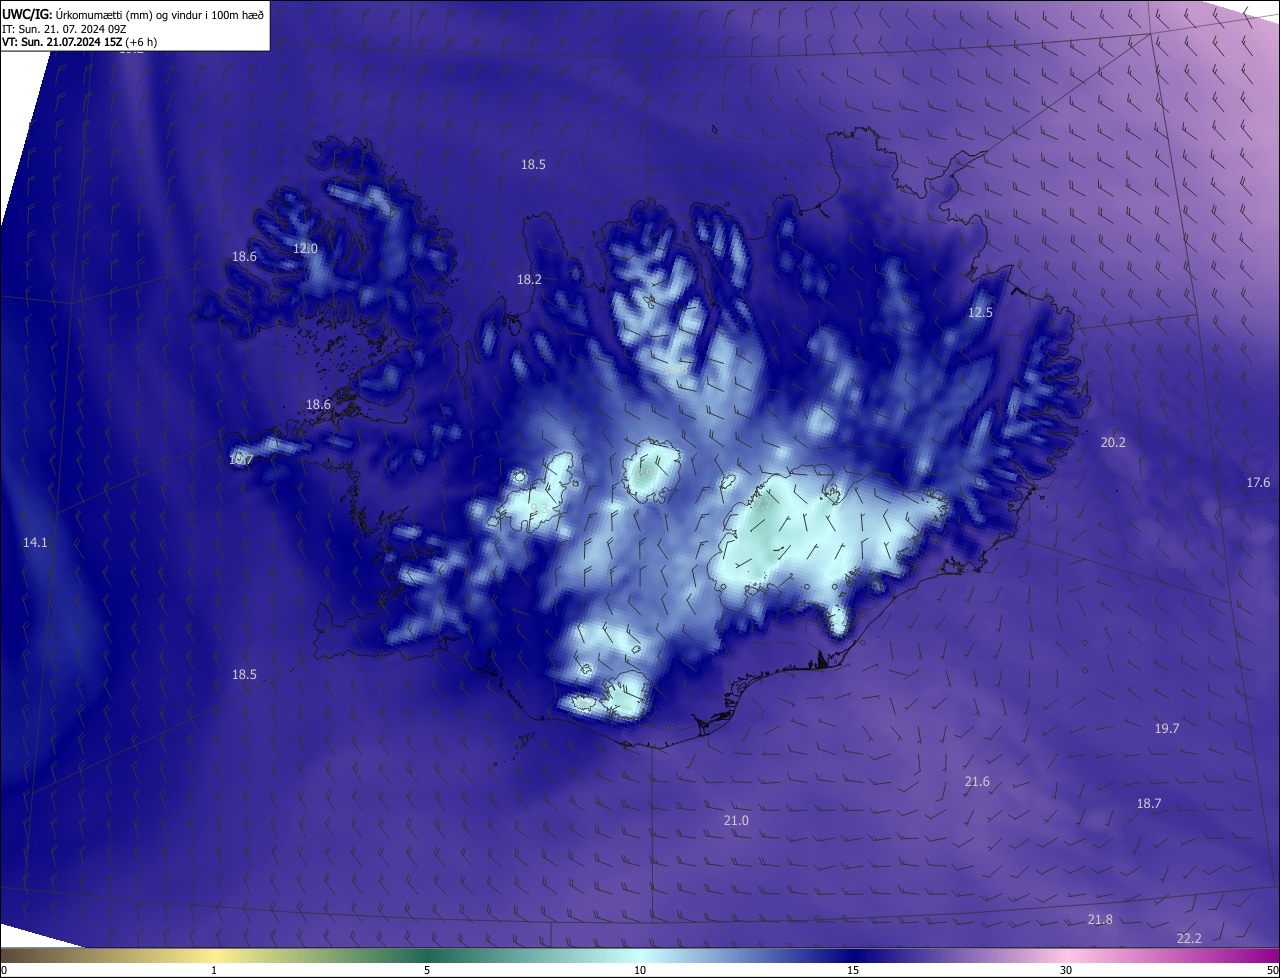Click the 10 tick on the color scale

point(640,970)
